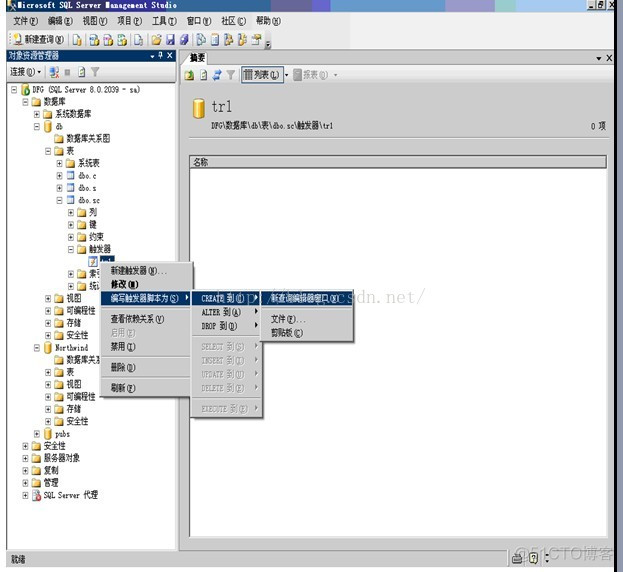Collapse the 数据库 (Databases) folder
The image size is (623, 572).
25,102
